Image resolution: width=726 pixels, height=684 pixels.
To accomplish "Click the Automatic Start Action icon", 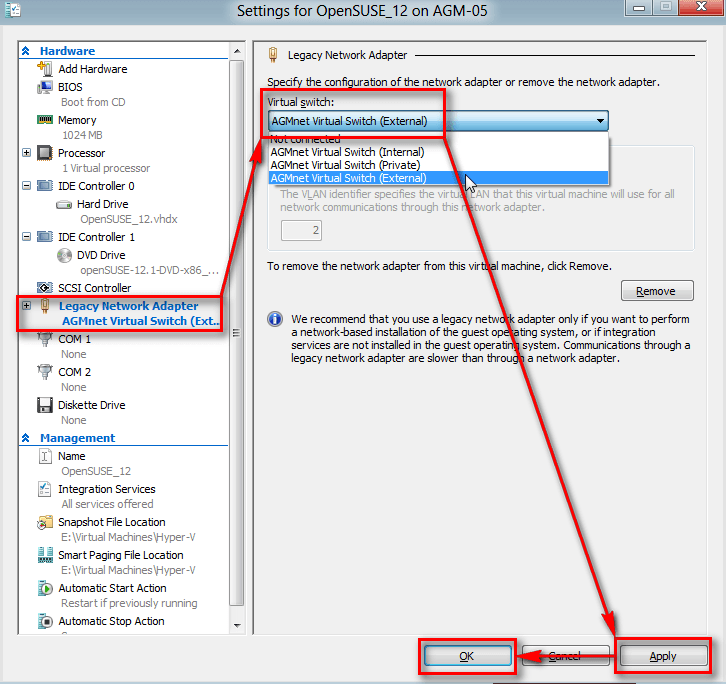I will 44,588.
